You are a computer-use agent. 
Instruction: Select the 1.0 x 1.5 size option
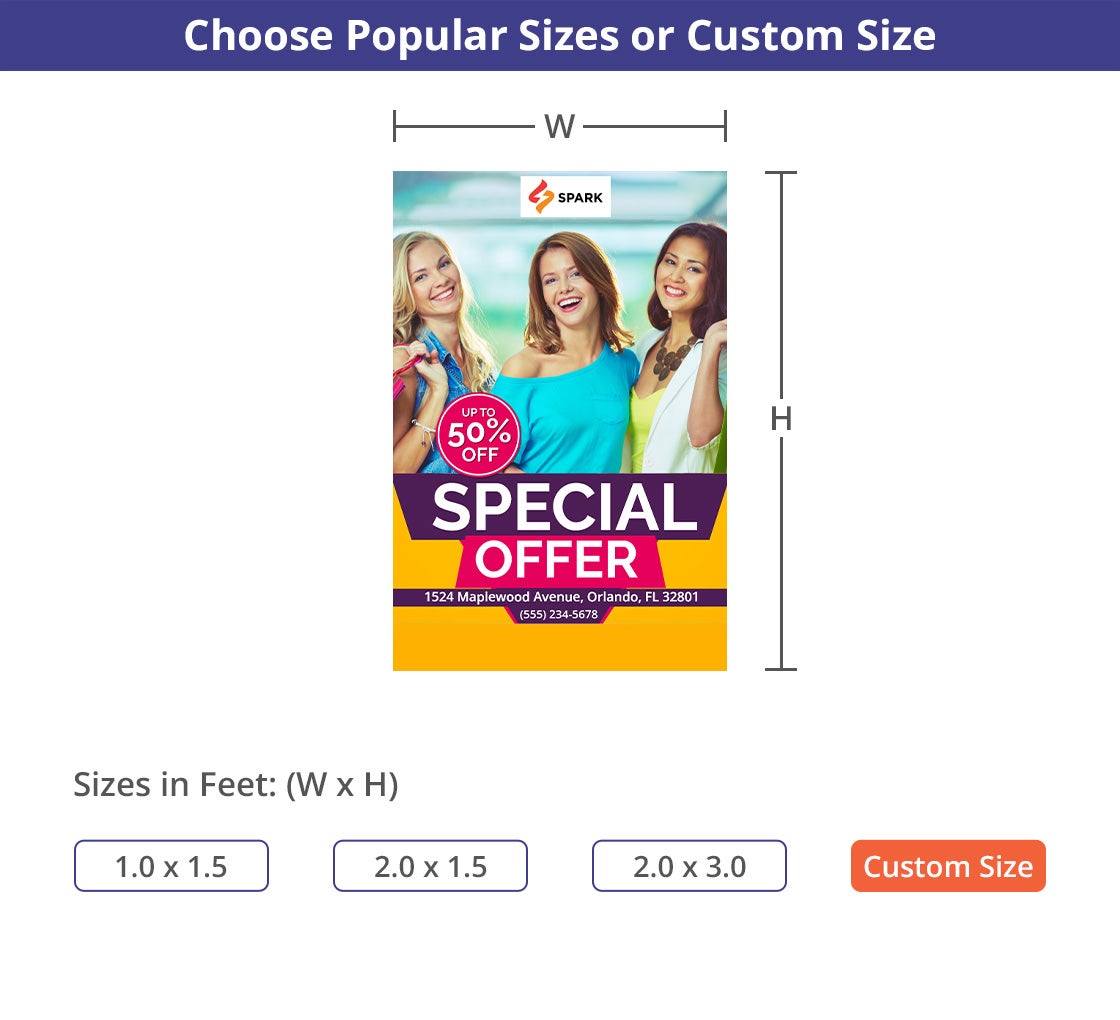(171, 866)
